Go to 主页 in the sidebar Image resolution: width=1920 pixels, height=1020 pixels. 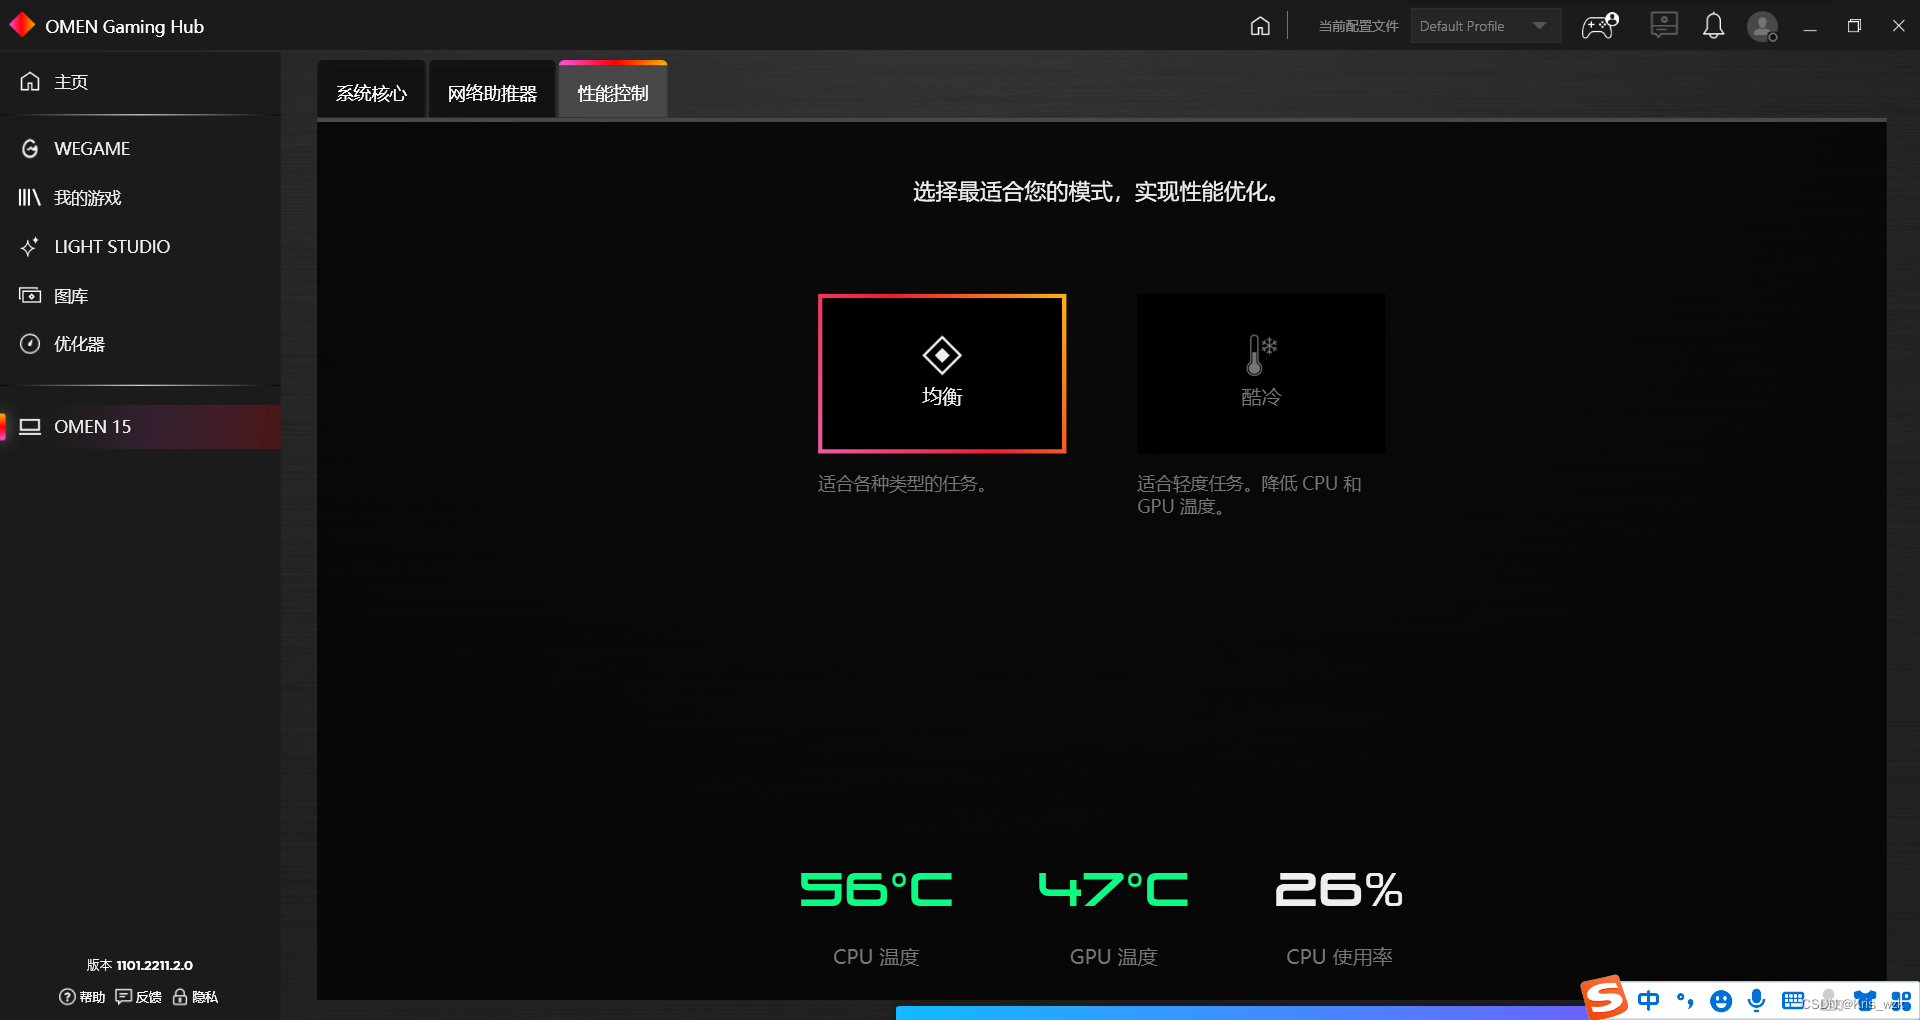(x=140, y=82)
